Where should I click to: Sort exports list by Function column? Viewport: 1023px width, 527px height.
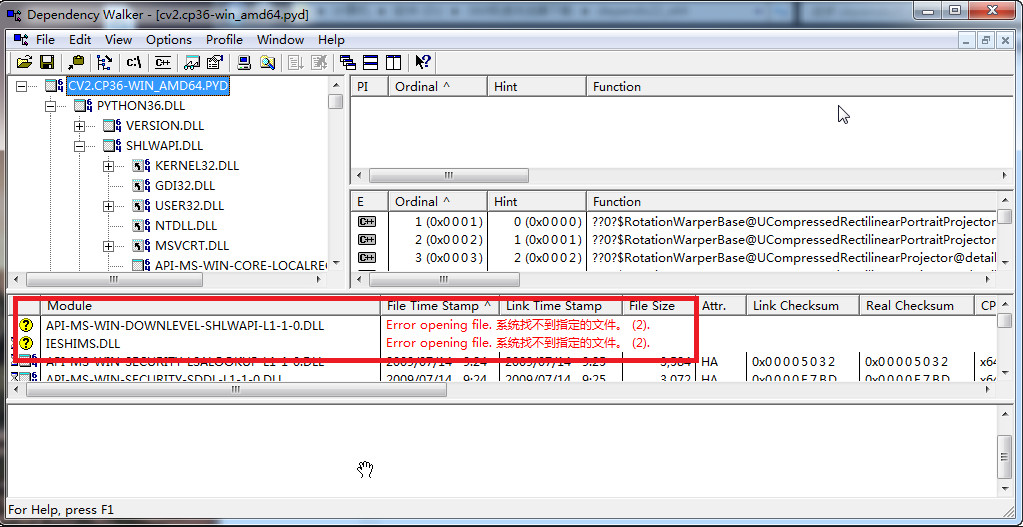(x=791, y=202)
